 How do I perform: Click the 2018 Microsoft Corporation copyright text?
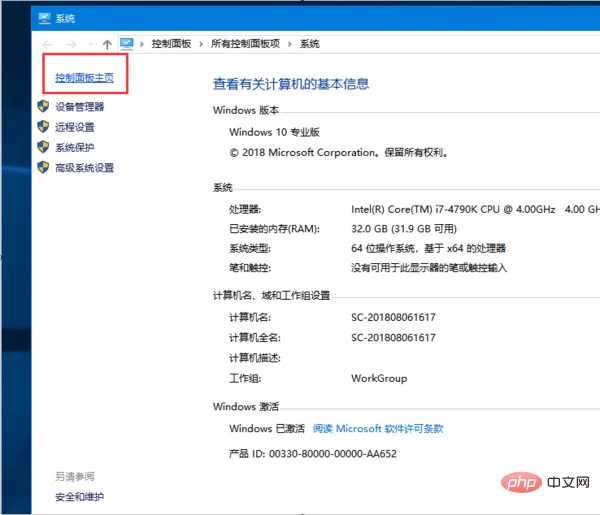pos(339,153)
